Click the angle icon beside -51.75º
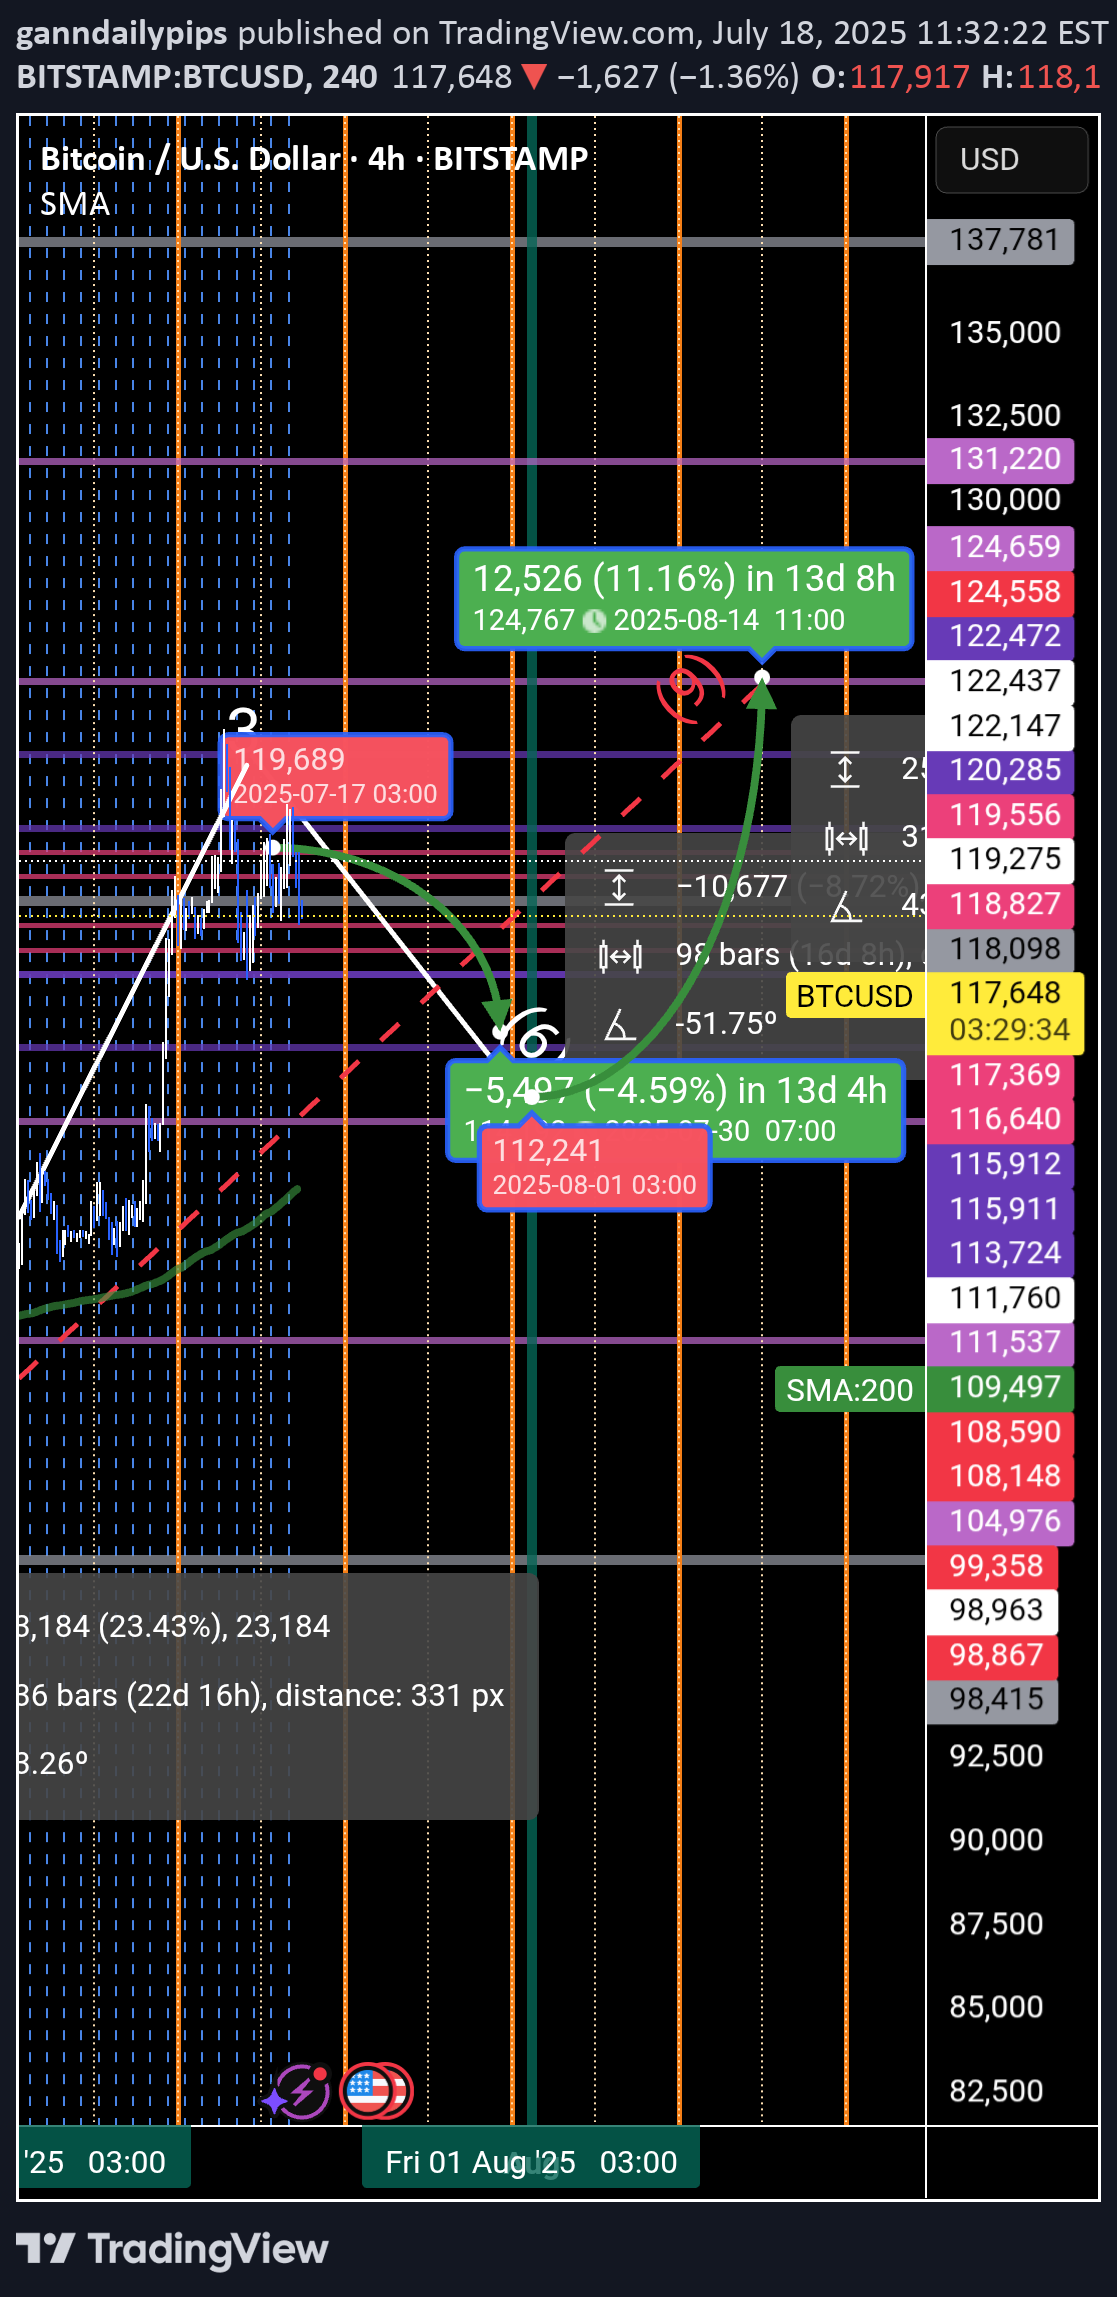 click(619, 1024)
